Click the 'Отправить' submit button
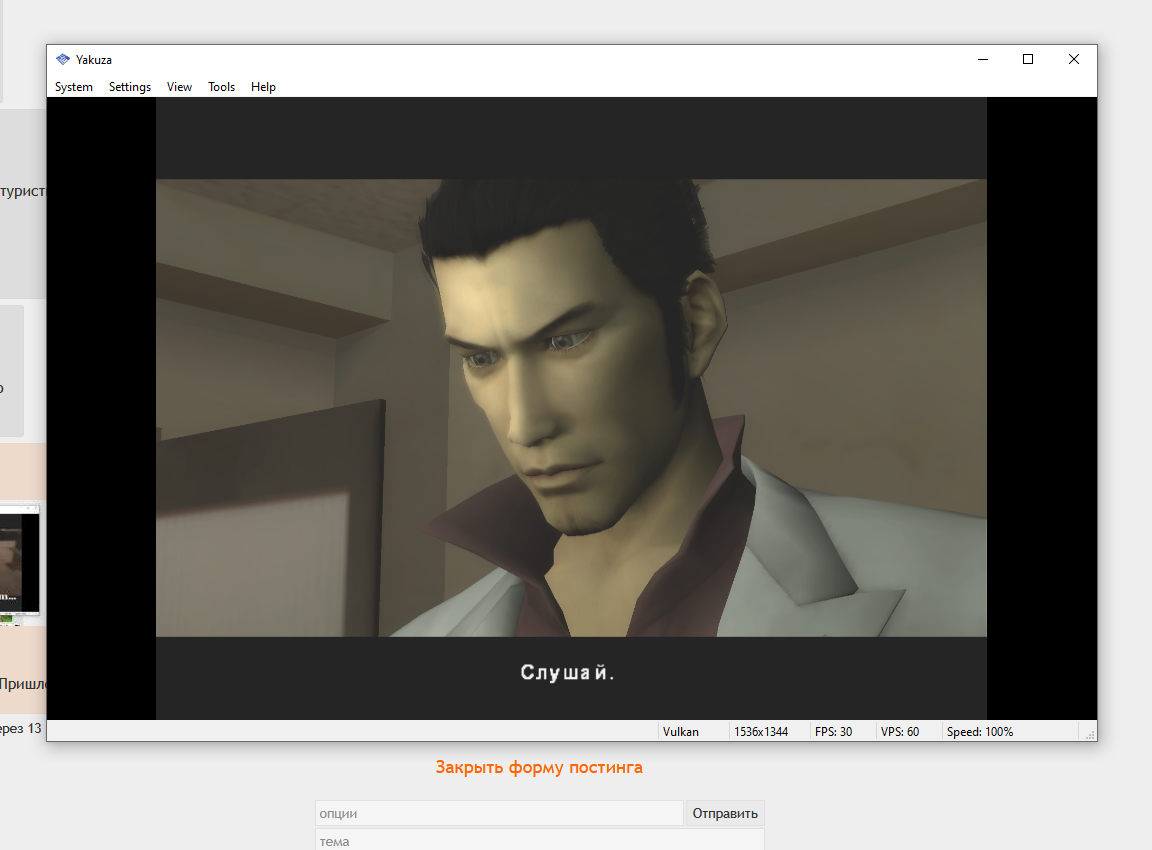The image size is (1152, 850). point(724,813)
